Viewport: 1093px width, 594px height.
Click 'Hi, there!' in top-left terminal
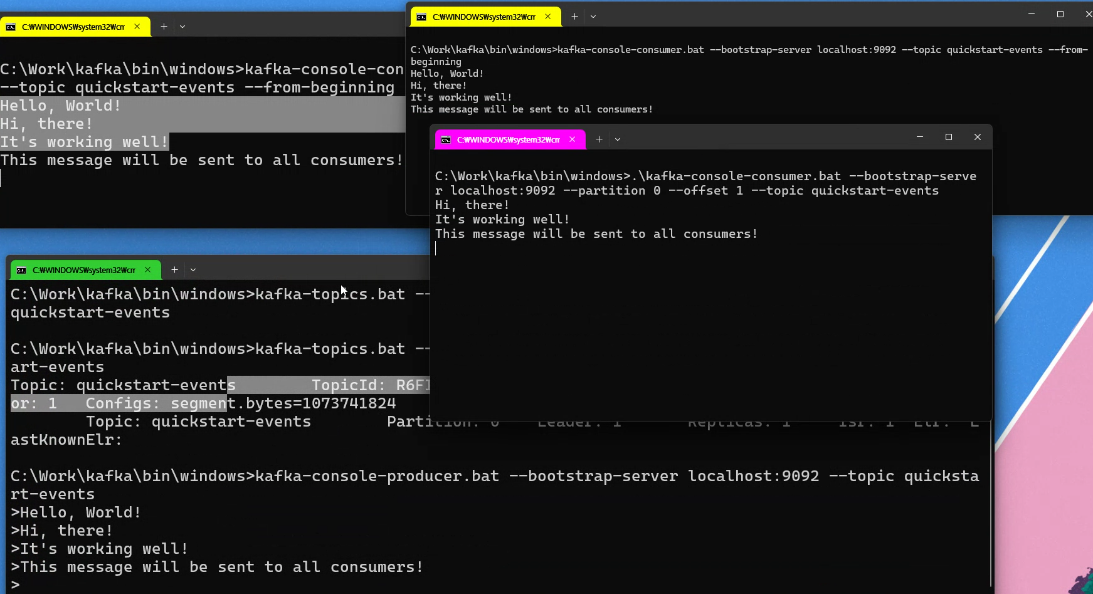point(46,123)
